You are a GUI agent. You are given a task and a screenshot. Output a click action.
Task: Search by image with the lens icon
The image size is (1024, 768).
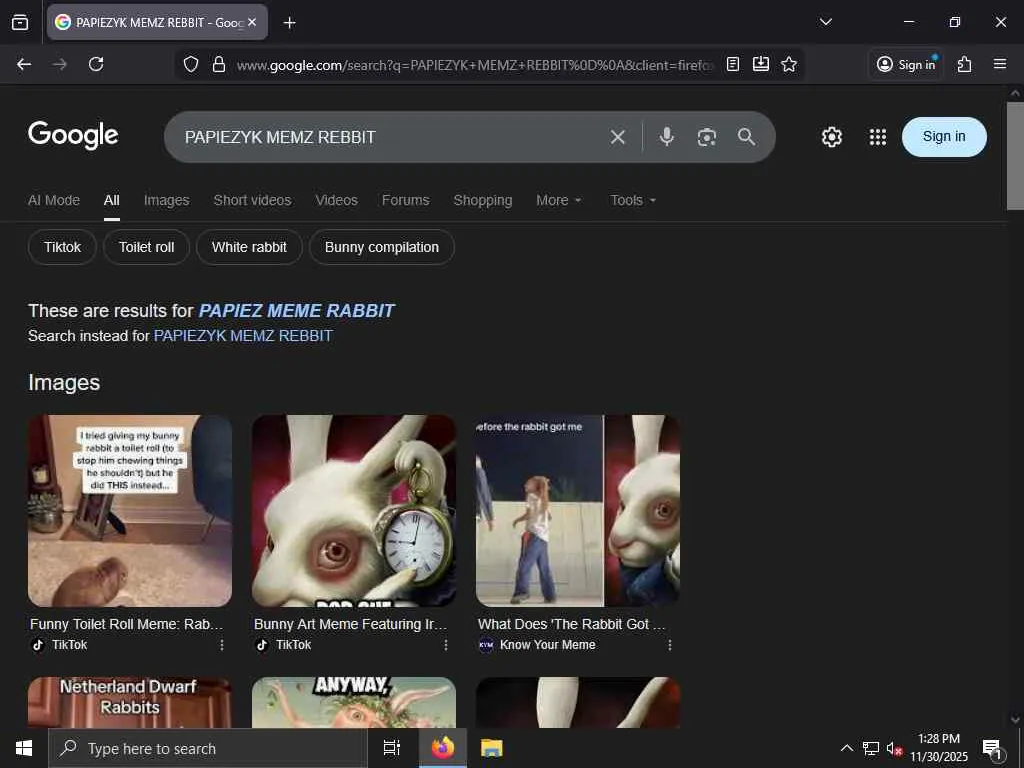(707, 137)
